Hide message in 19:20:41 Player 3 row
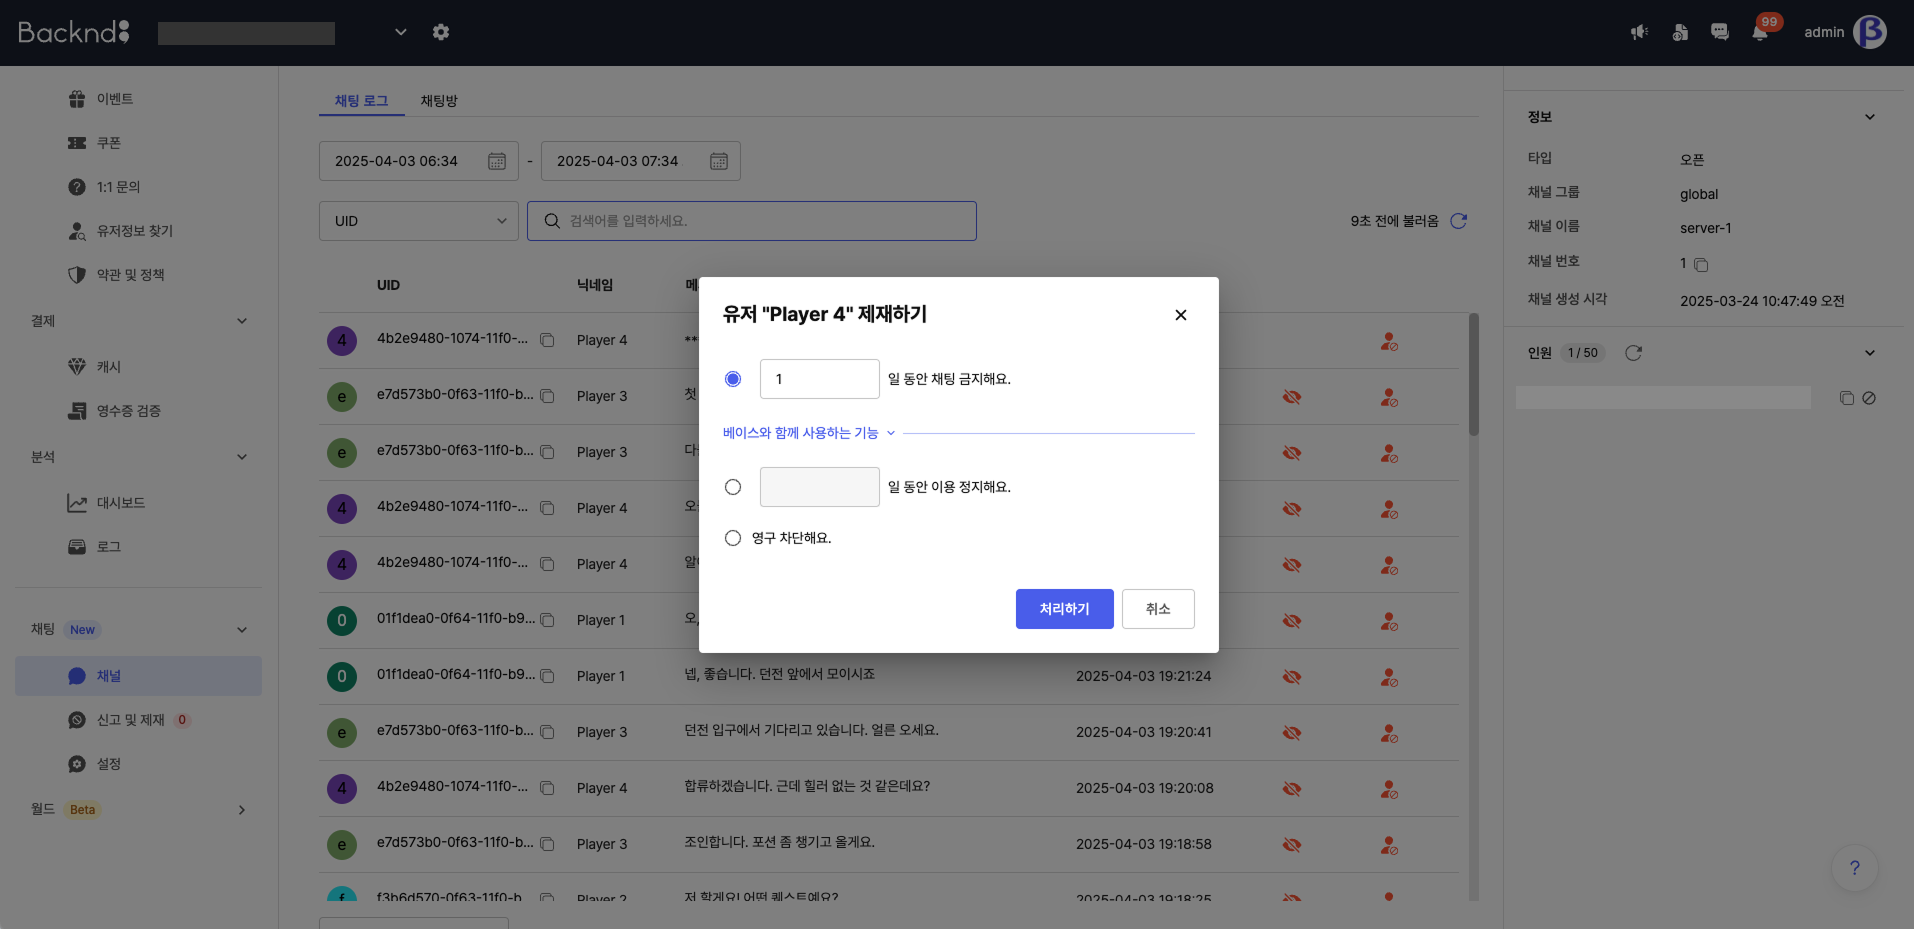 (x=1292, y=733)
